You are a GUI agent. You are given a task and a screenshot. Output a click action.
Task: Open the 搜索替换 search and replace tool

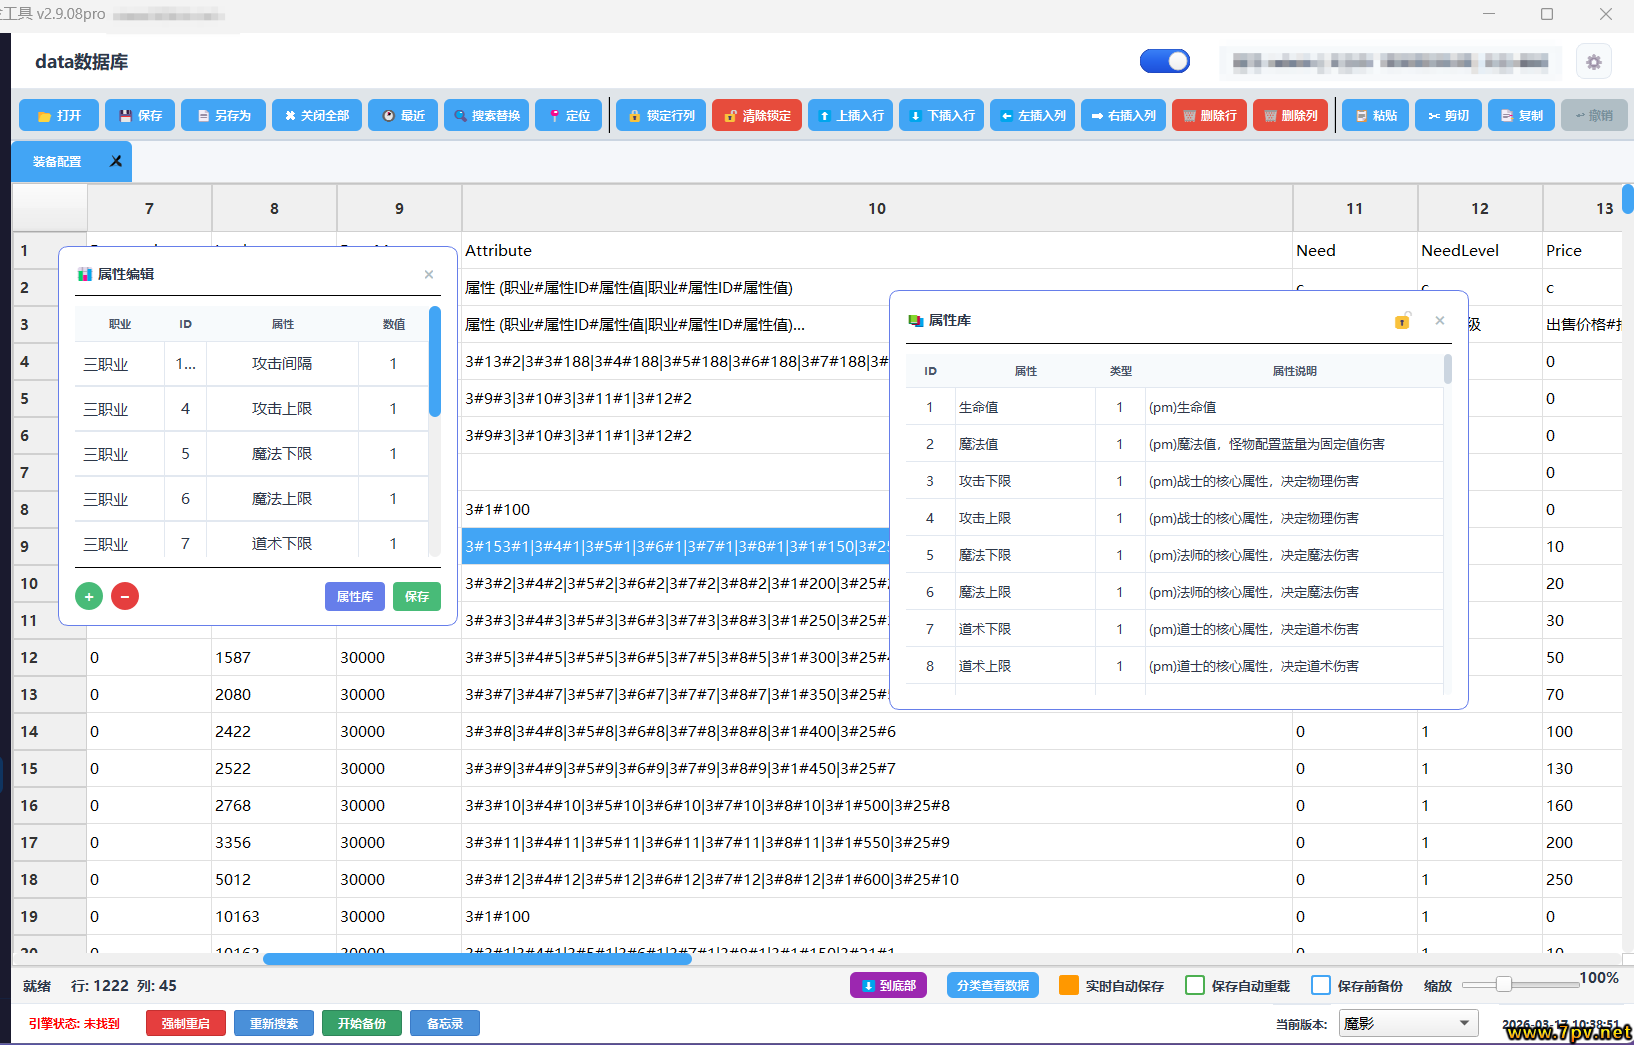(486, 116)
